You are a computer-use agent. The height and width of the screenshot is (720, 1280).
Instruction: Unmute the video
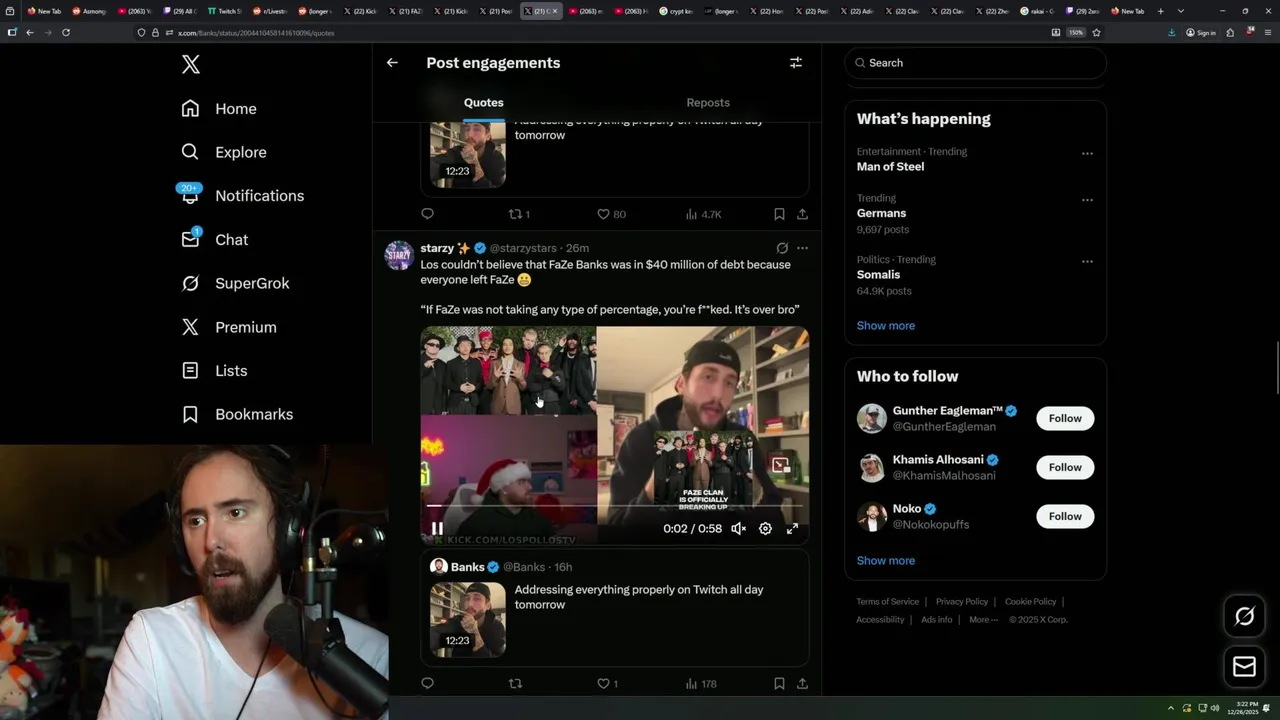pyautogui.click(x=738, y=529)
